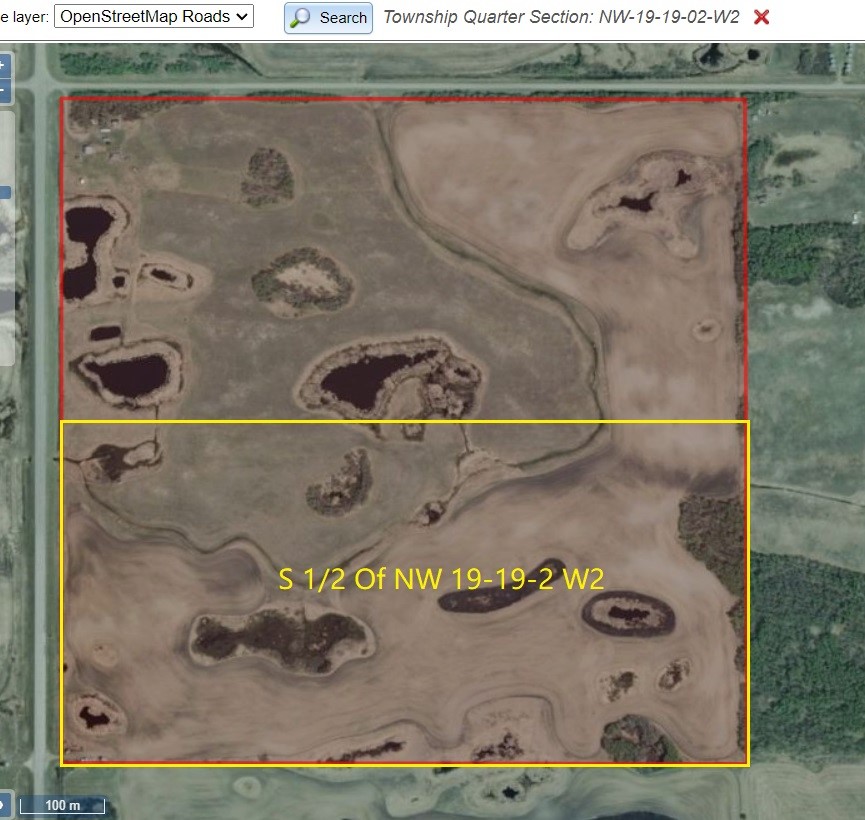Click the zoom slider handle on left edge

coord(5,193)
